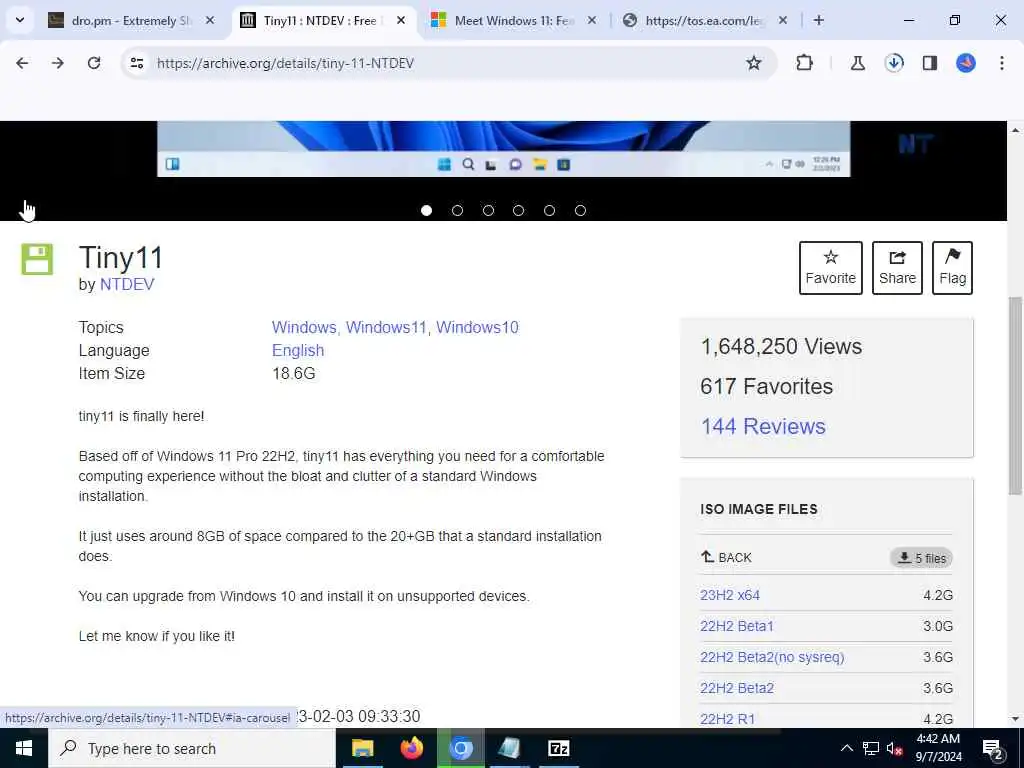Select the sixth carousel dot

[580, 210]
